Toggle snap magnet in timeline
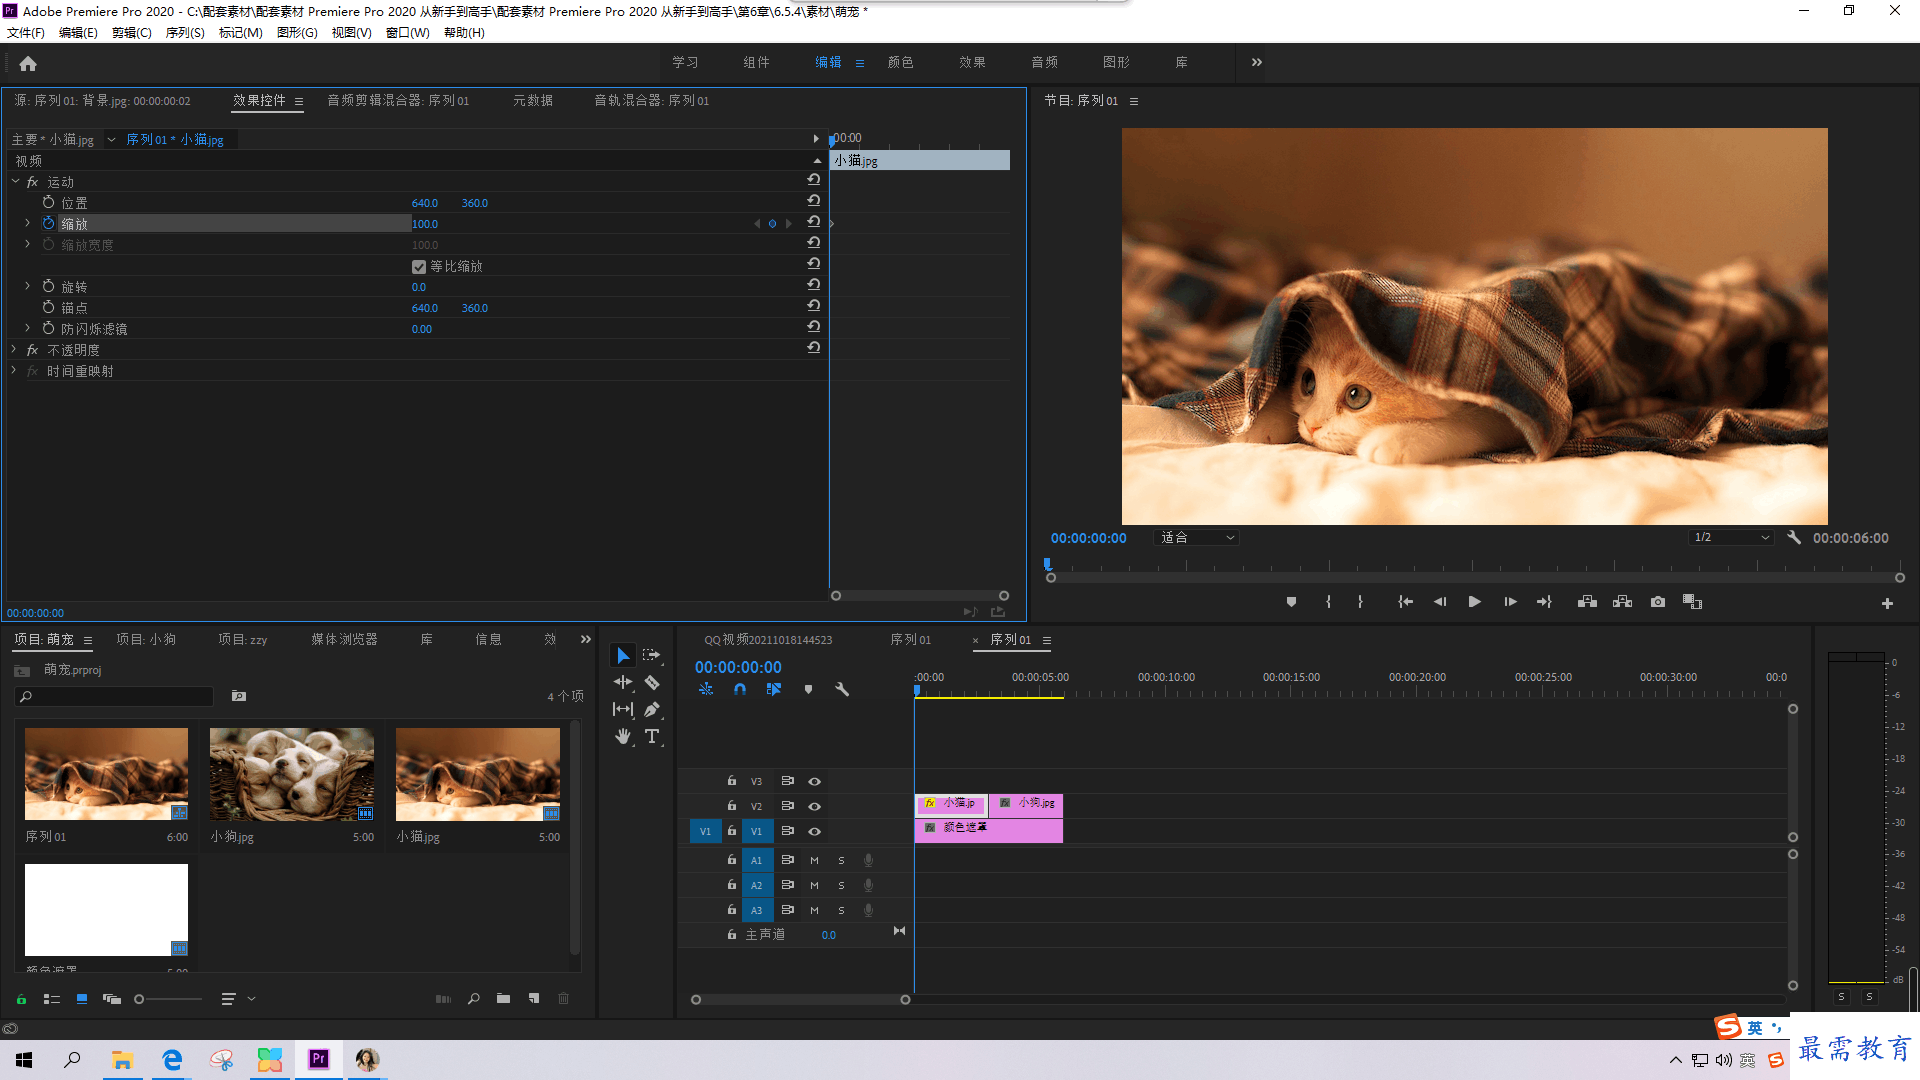Image resolution: width=1920 pixels, height=1080 pixels. point(740,689)
